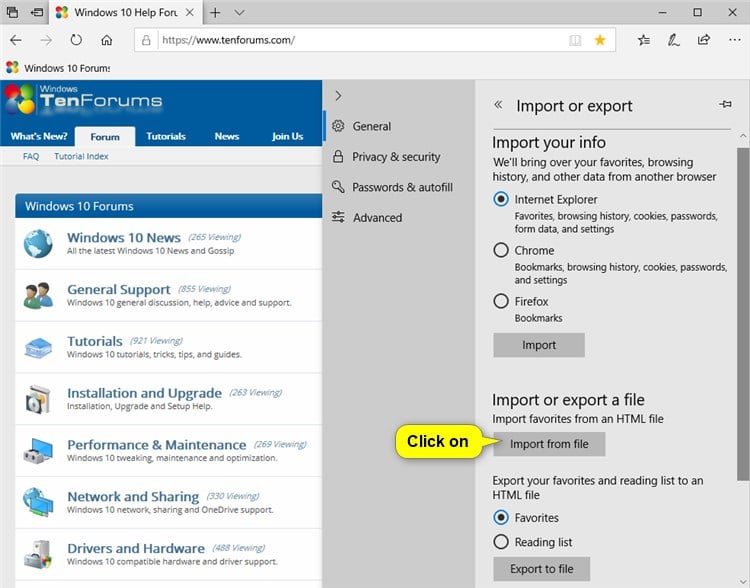Open the Favorites hub icon
Viewport: 750px width, 588px height.
click(x=644, y=40)
